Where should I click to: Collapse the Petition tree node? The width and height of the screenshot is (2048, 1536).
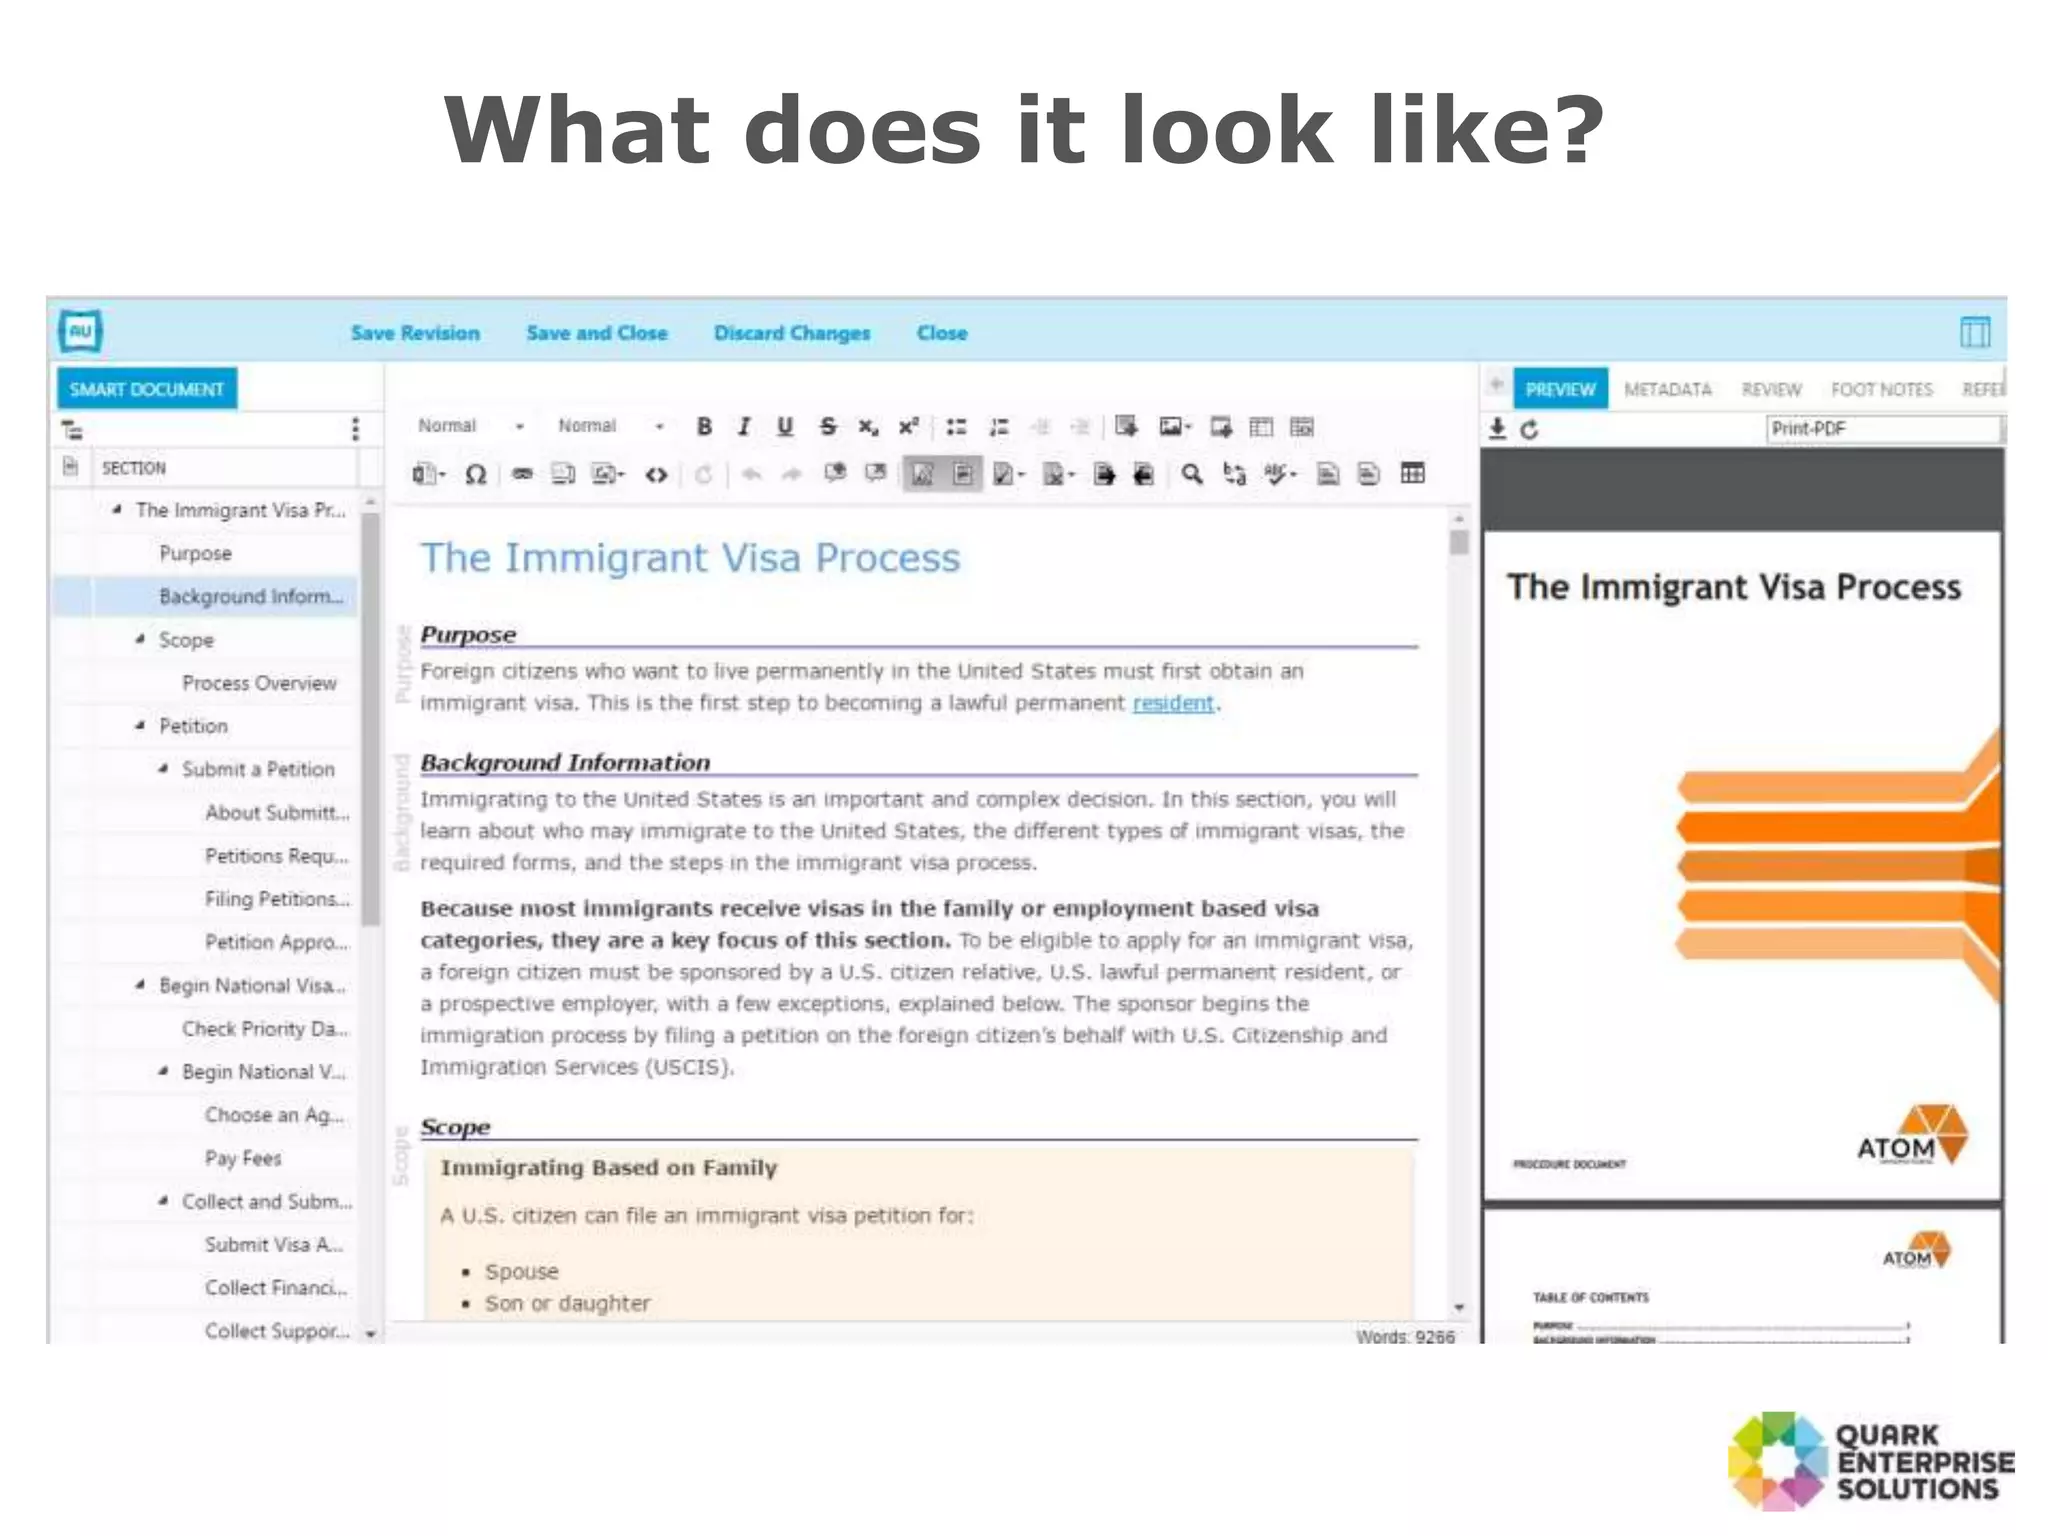point(141,726)
